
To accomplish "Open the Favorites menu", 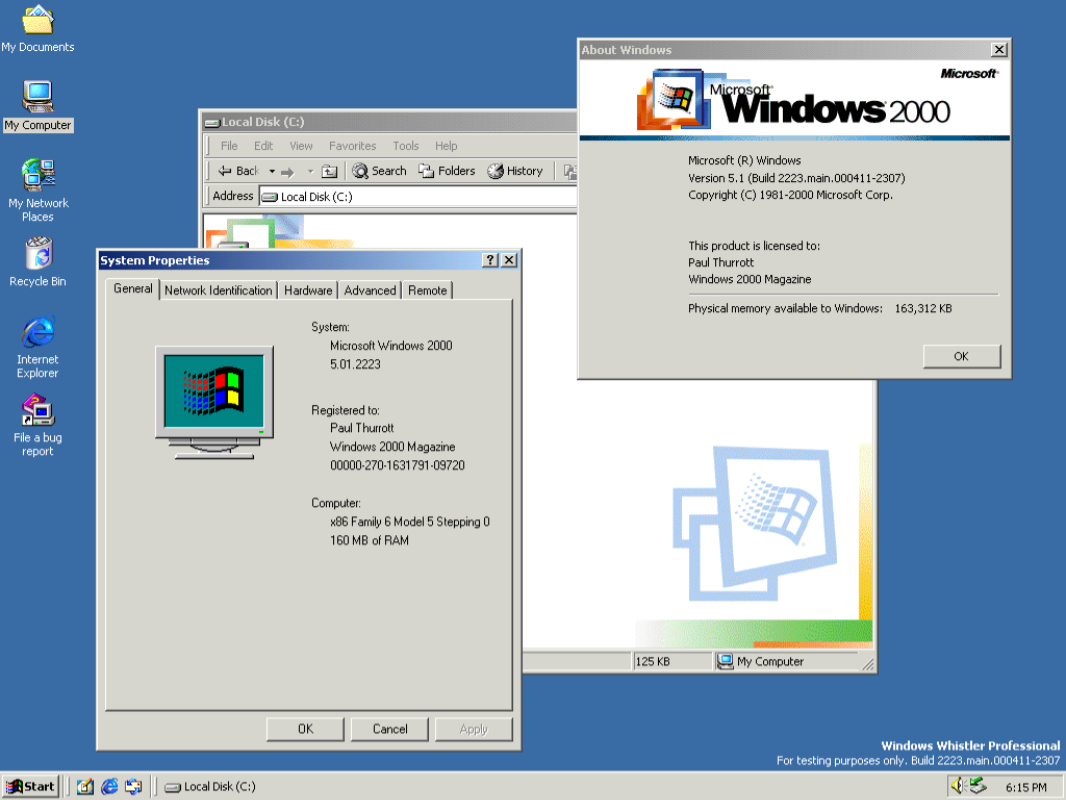I will point(352,146).
